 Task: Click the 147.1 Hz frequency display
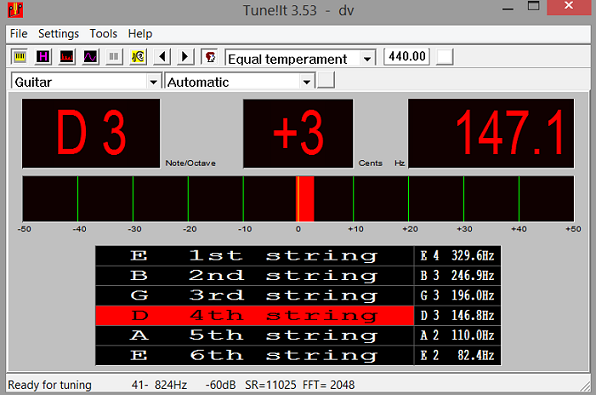[491, 133]
